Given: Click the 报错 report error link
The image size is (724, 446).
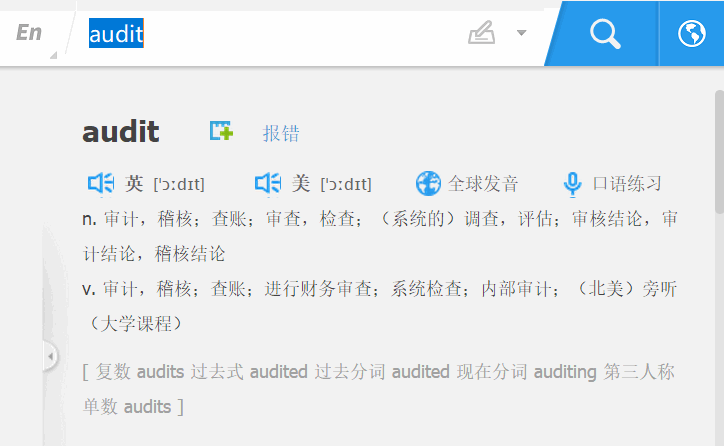Looking at the screenshot, I should coord(281,134).
